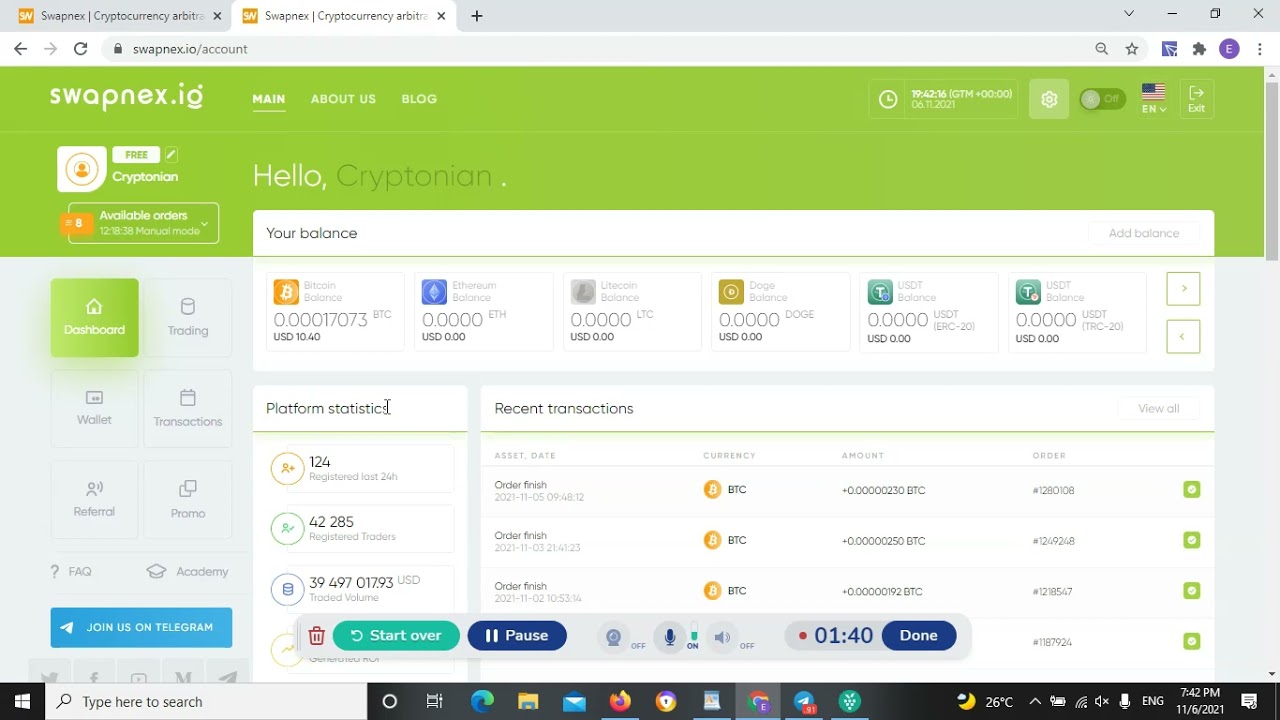The width and height of the screenshot is (1280, 720).
Task: Open the Referral section
Action: click(x=95, y=499)
